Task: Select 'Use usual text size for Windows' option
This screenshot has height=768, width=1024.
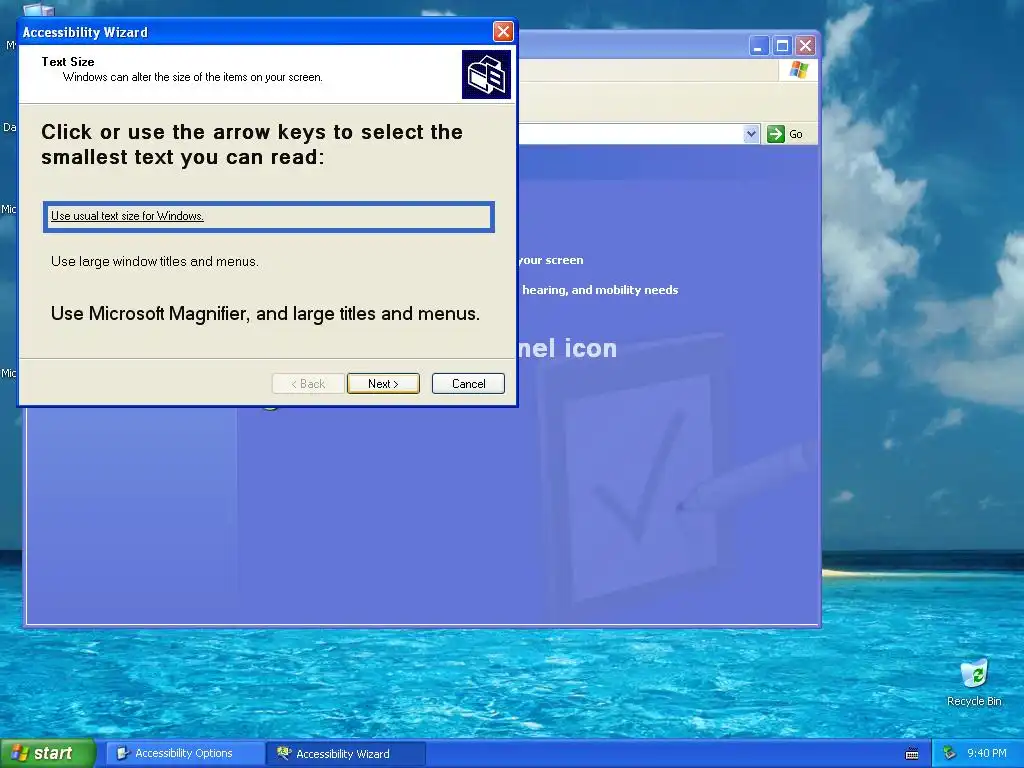Action: pos(269,217)
